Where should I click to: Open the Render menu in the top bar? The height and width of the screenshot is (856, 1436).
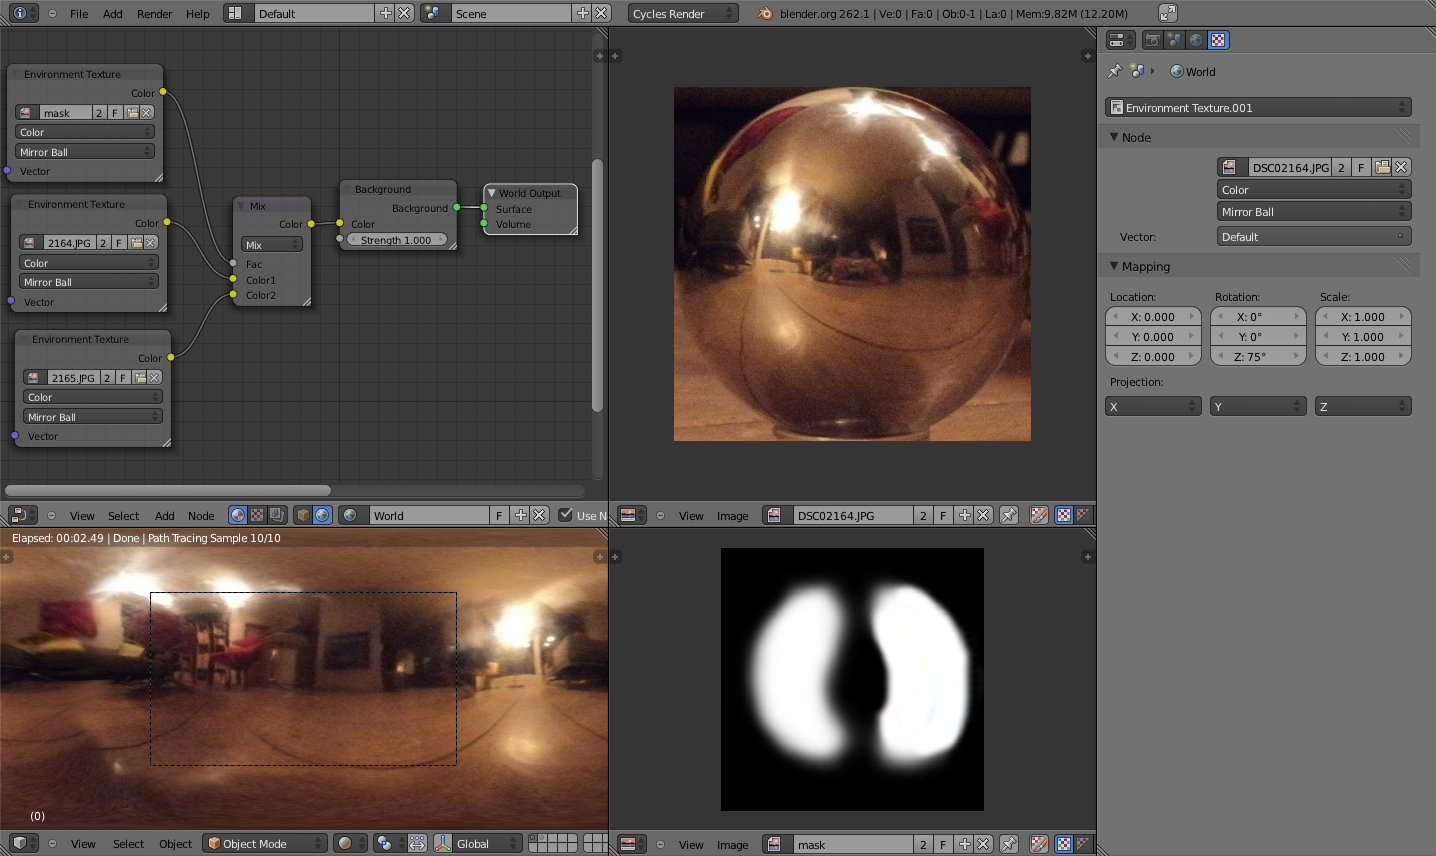[x=154, y=14]
